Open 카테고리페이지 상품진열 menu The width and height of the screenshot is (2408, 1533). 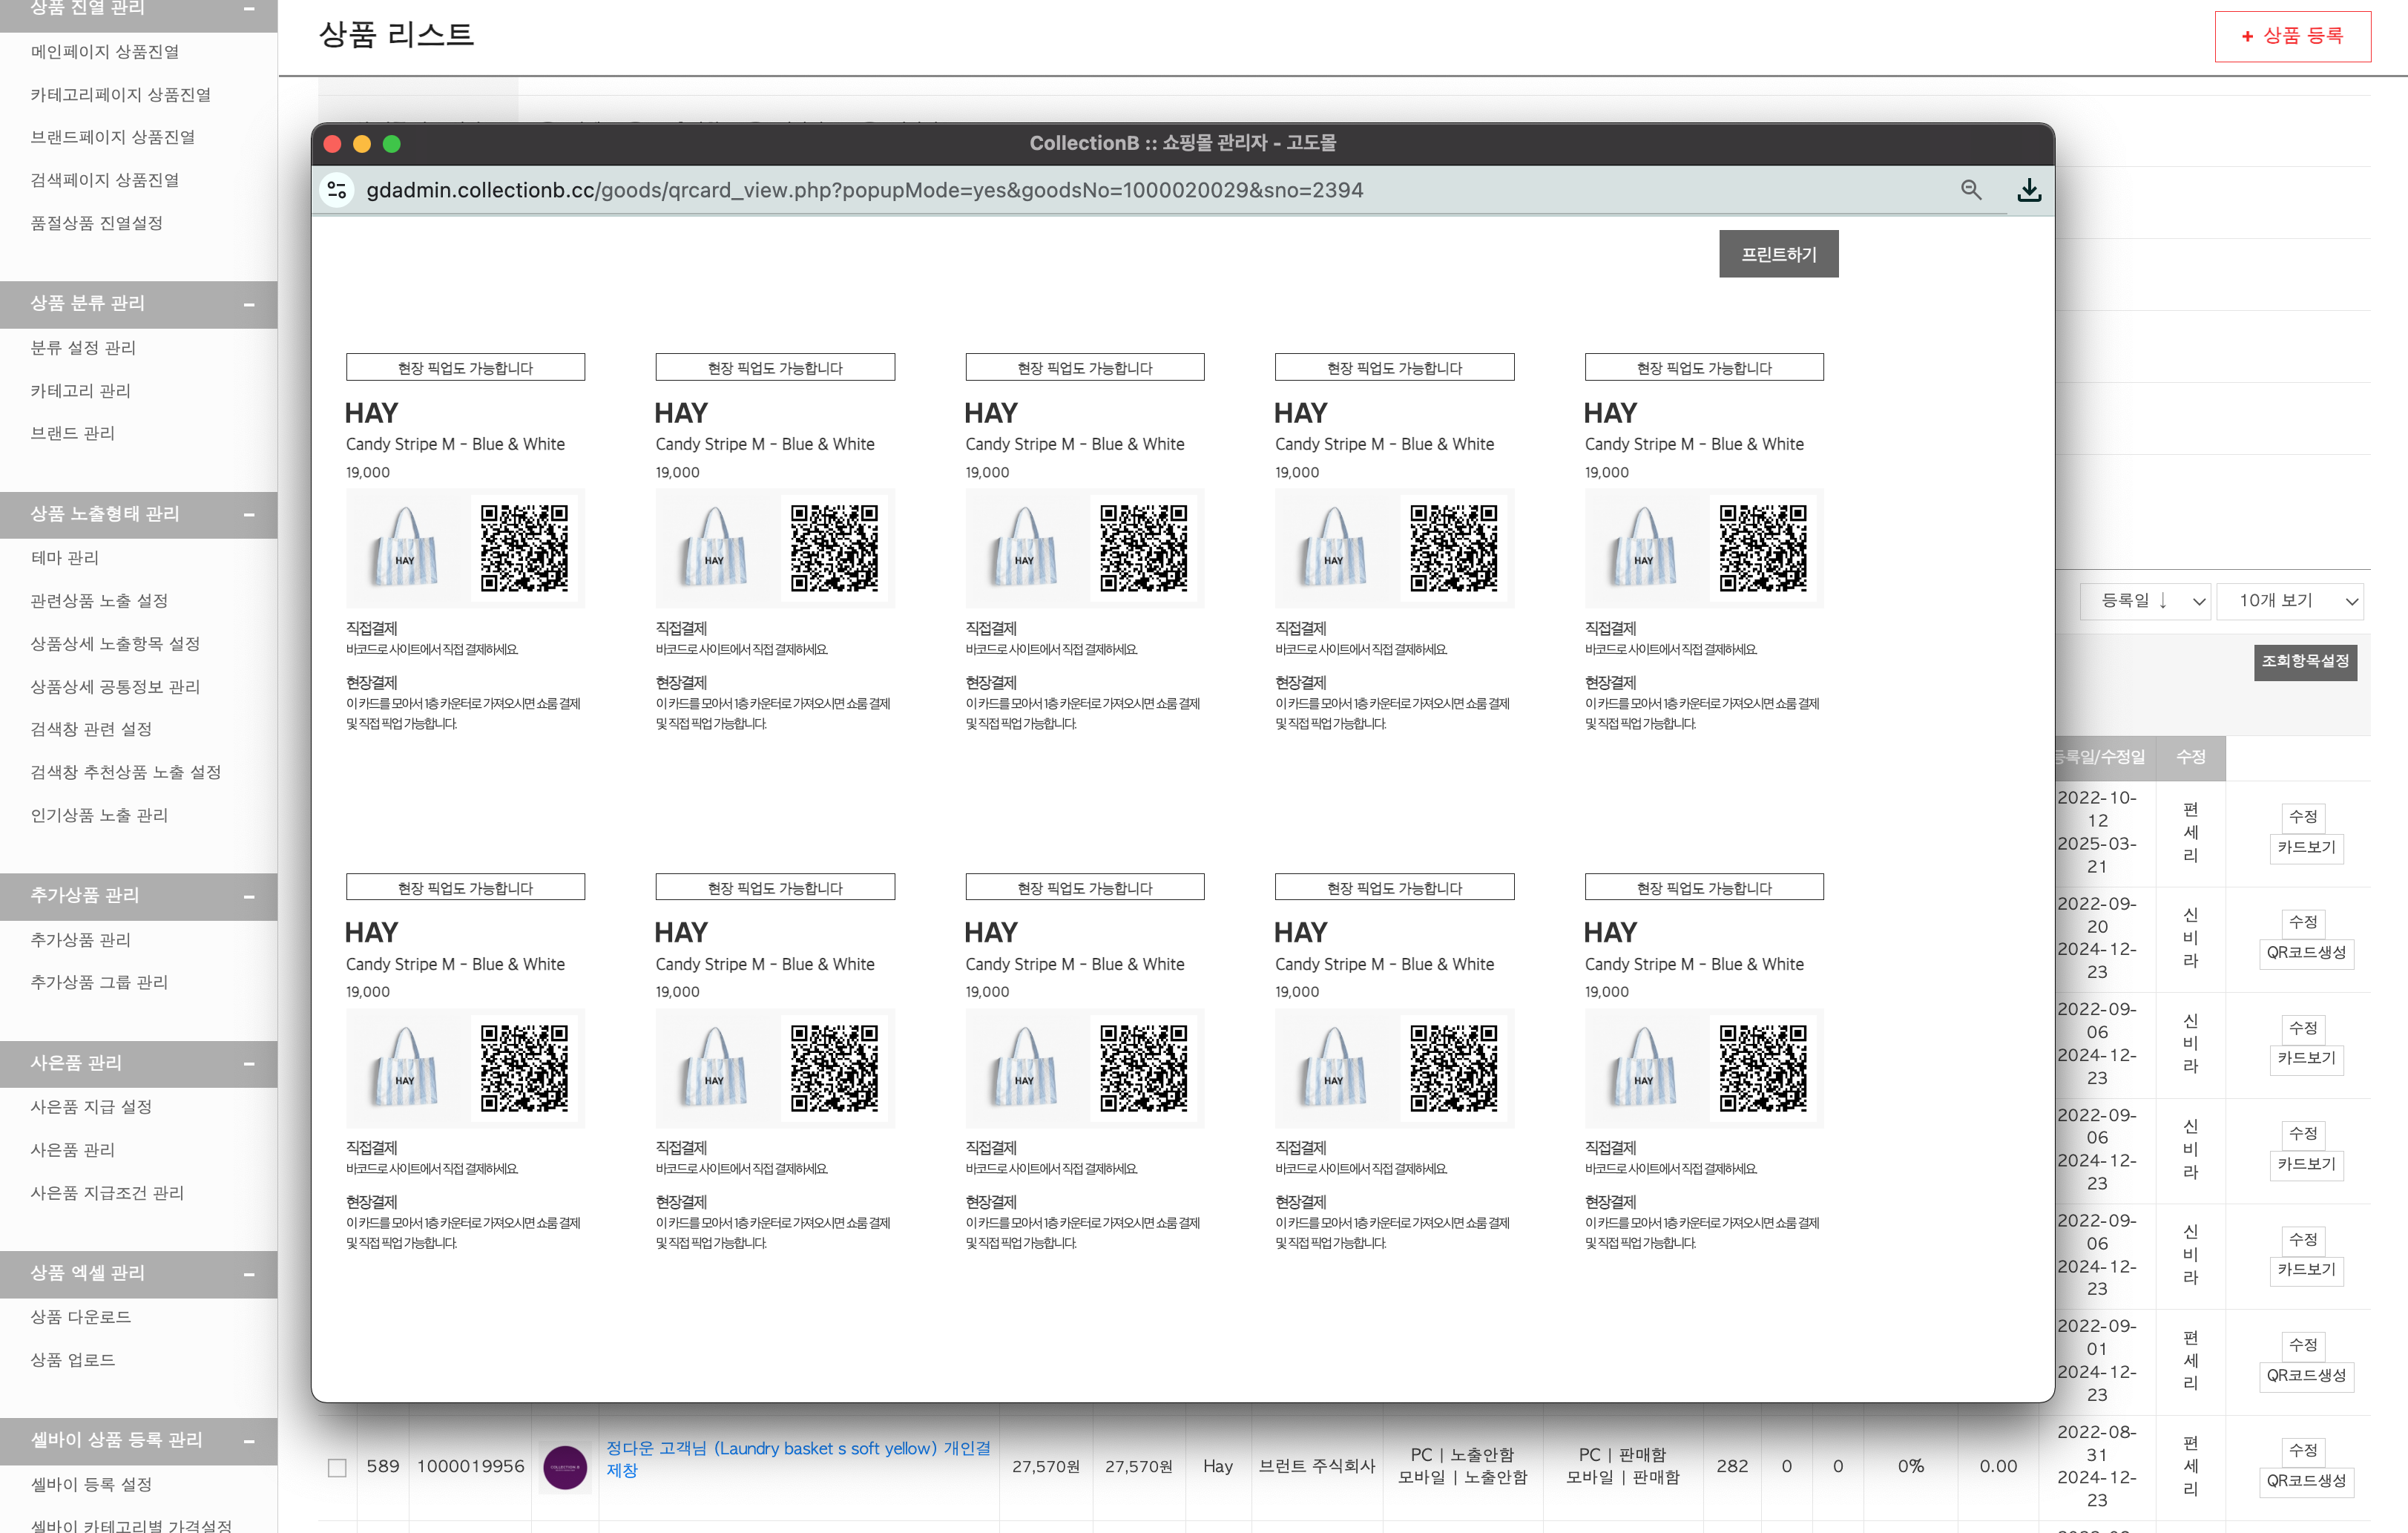121,95
